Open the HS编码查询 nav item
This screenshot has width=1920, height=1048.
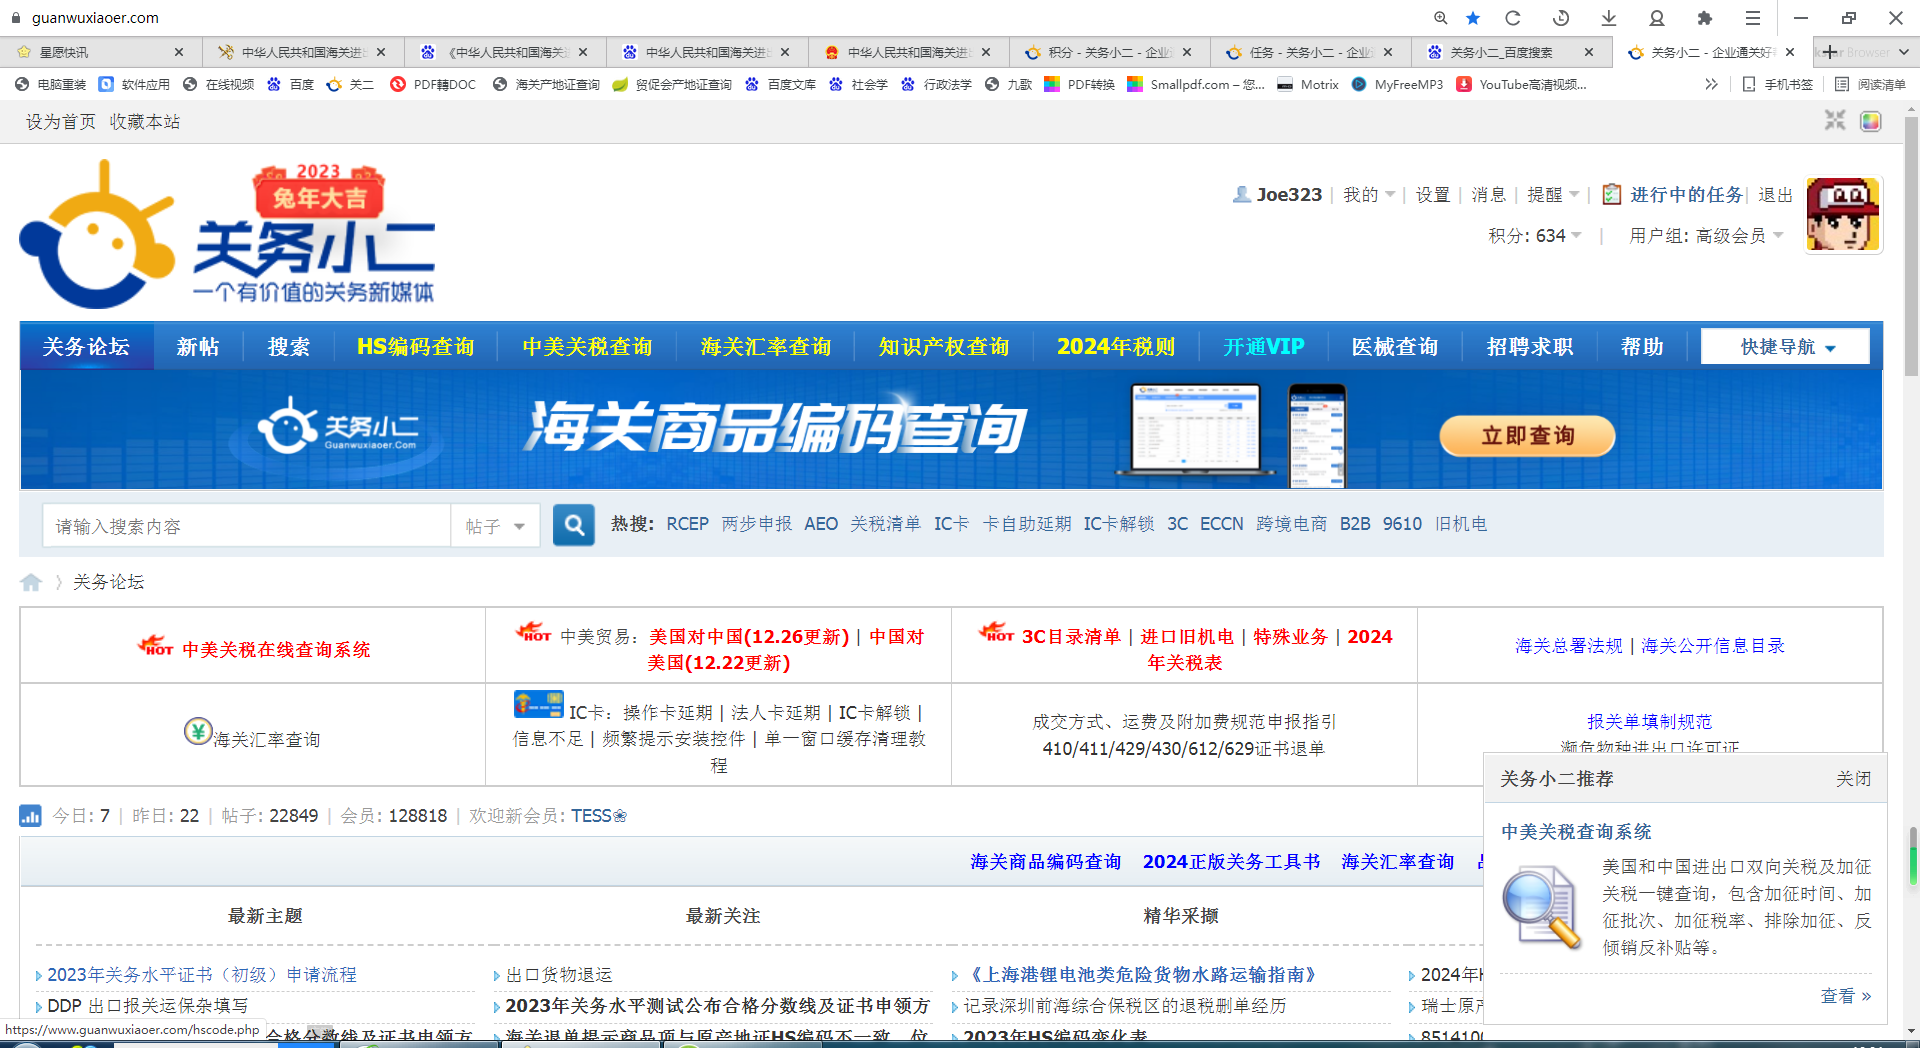[x=416, y=346]
